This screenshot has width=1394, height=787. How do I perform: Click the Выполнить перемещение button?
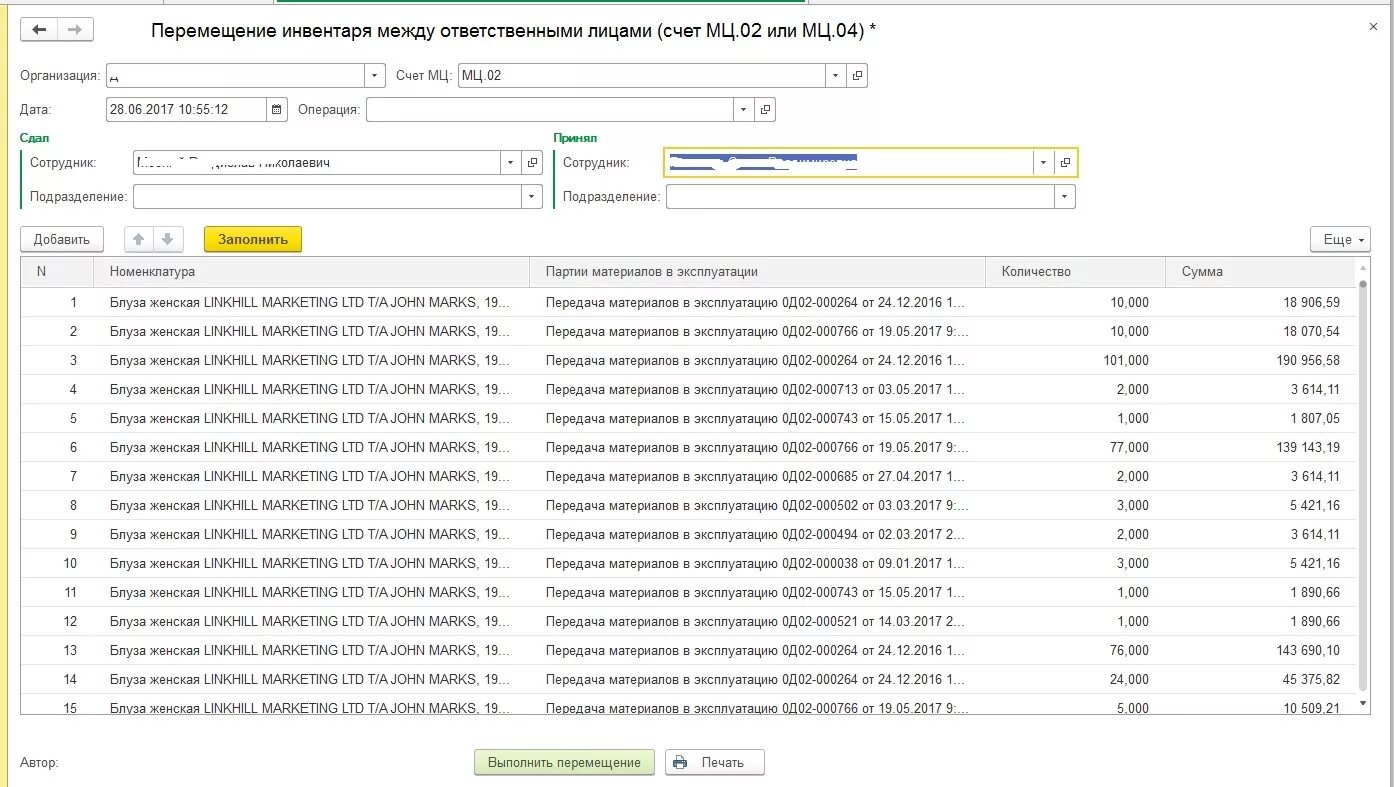[x=564, y=763]
